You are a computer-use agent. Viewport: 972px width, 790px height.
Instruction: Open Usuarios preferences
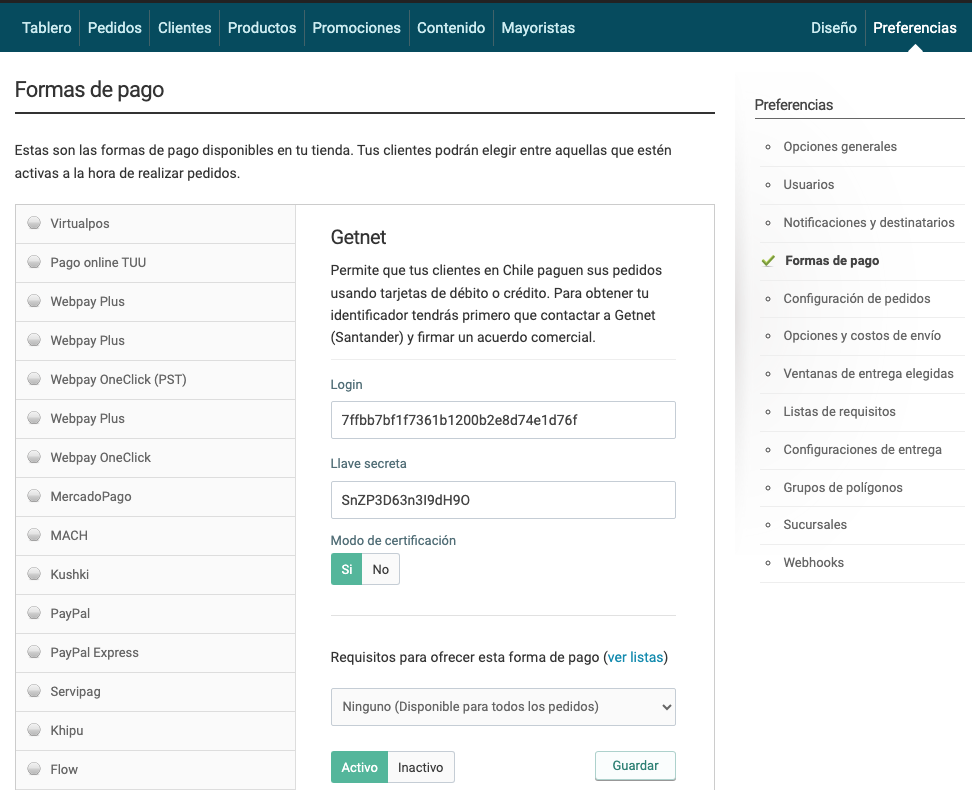click(808, 185)
